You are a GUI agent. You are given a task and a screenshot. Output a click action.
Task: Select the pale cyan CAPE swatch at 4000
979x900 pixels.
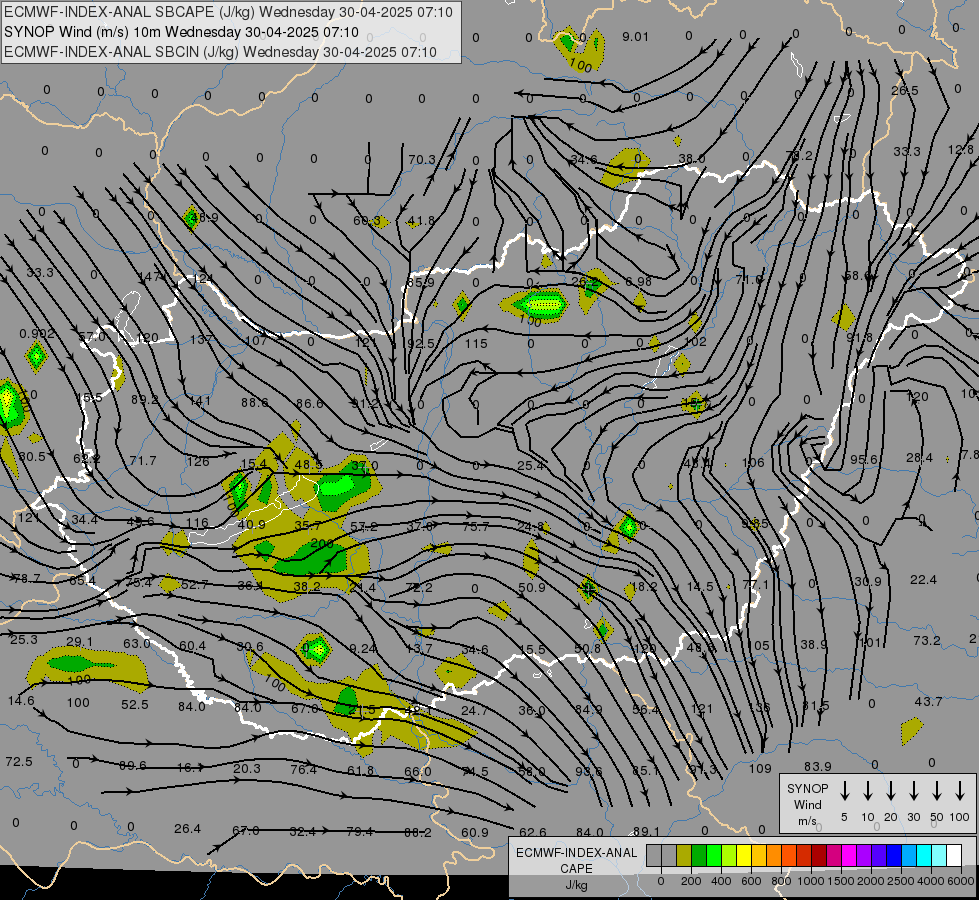point(938,855)
